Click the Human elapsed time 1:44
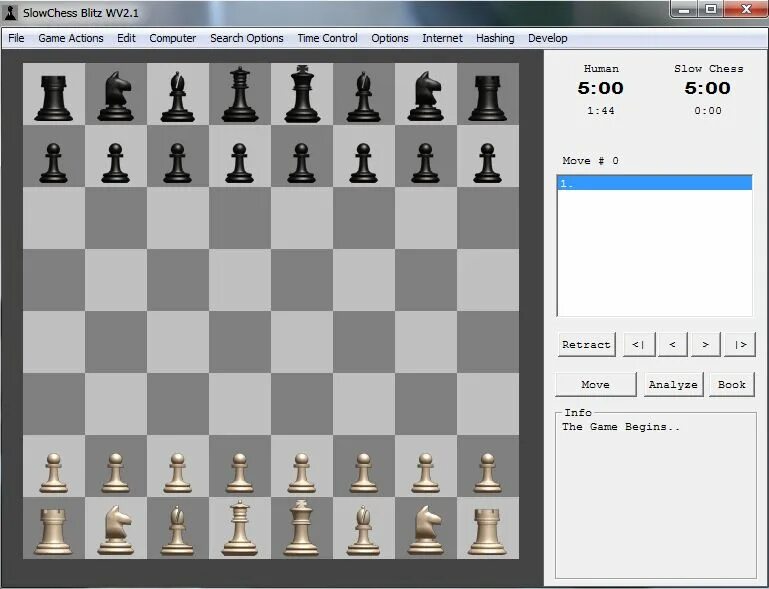 [601, 111]
